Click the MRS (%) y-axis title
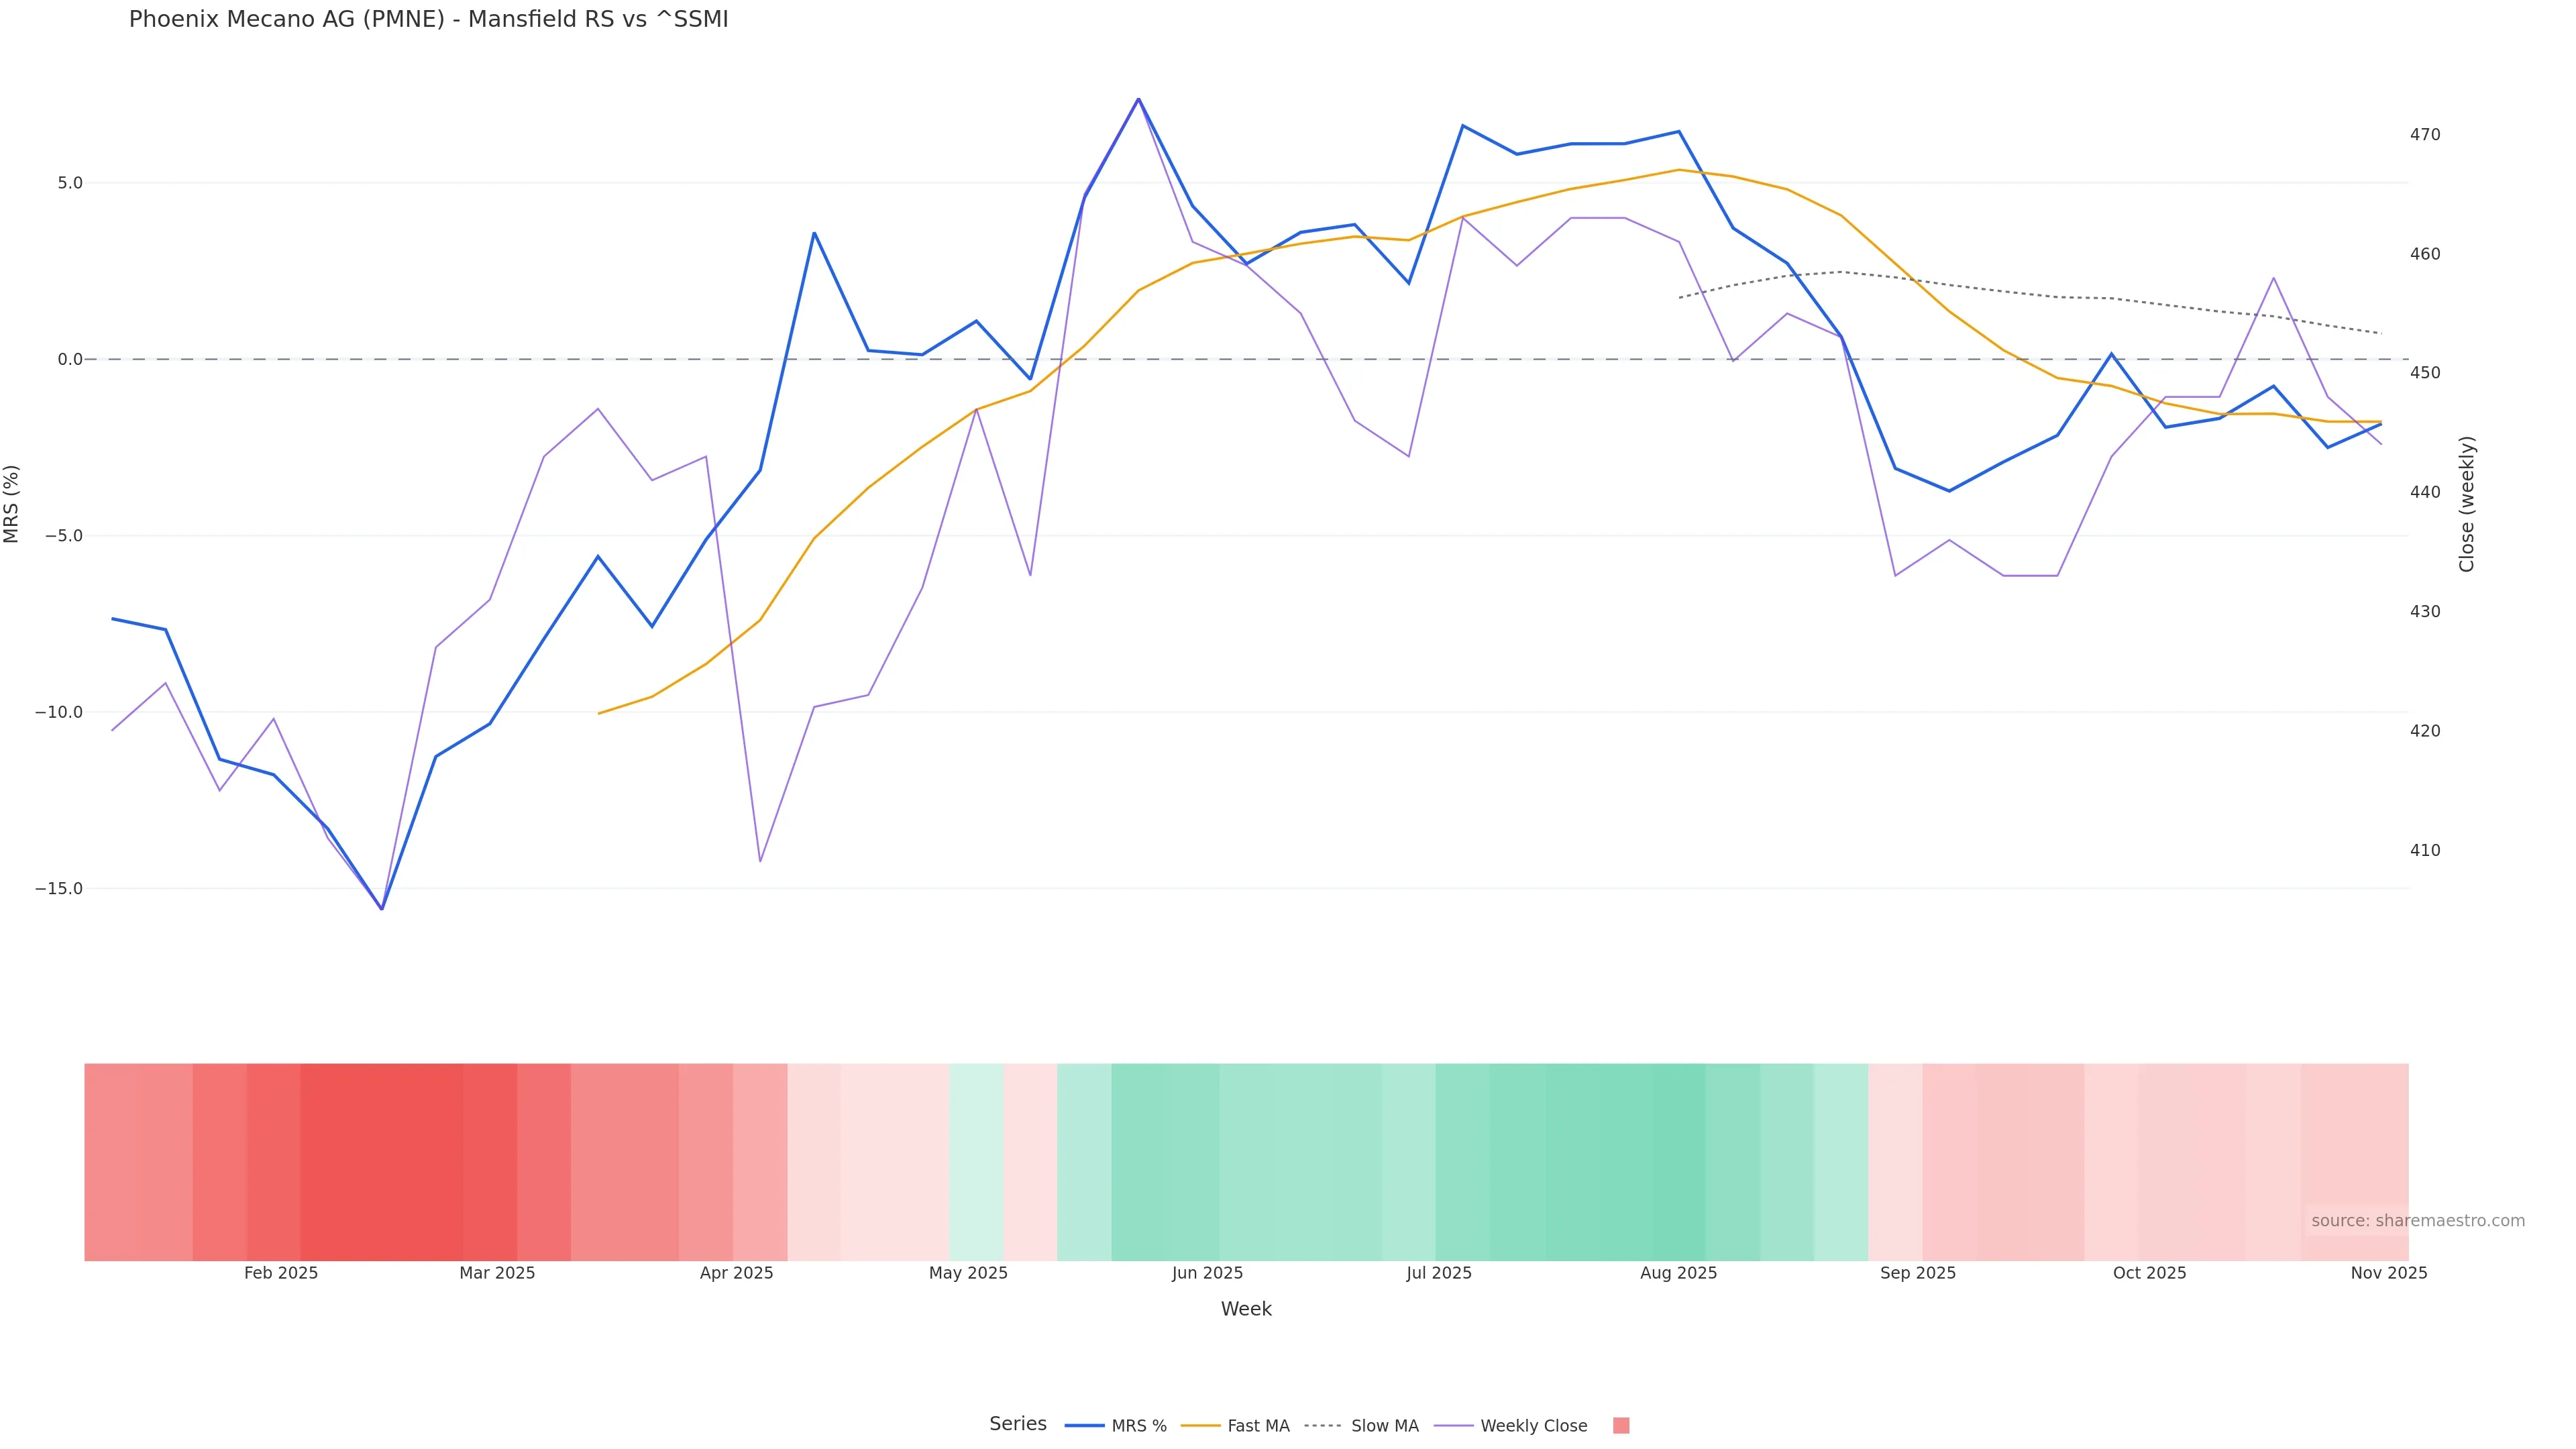 click(12, 504)
